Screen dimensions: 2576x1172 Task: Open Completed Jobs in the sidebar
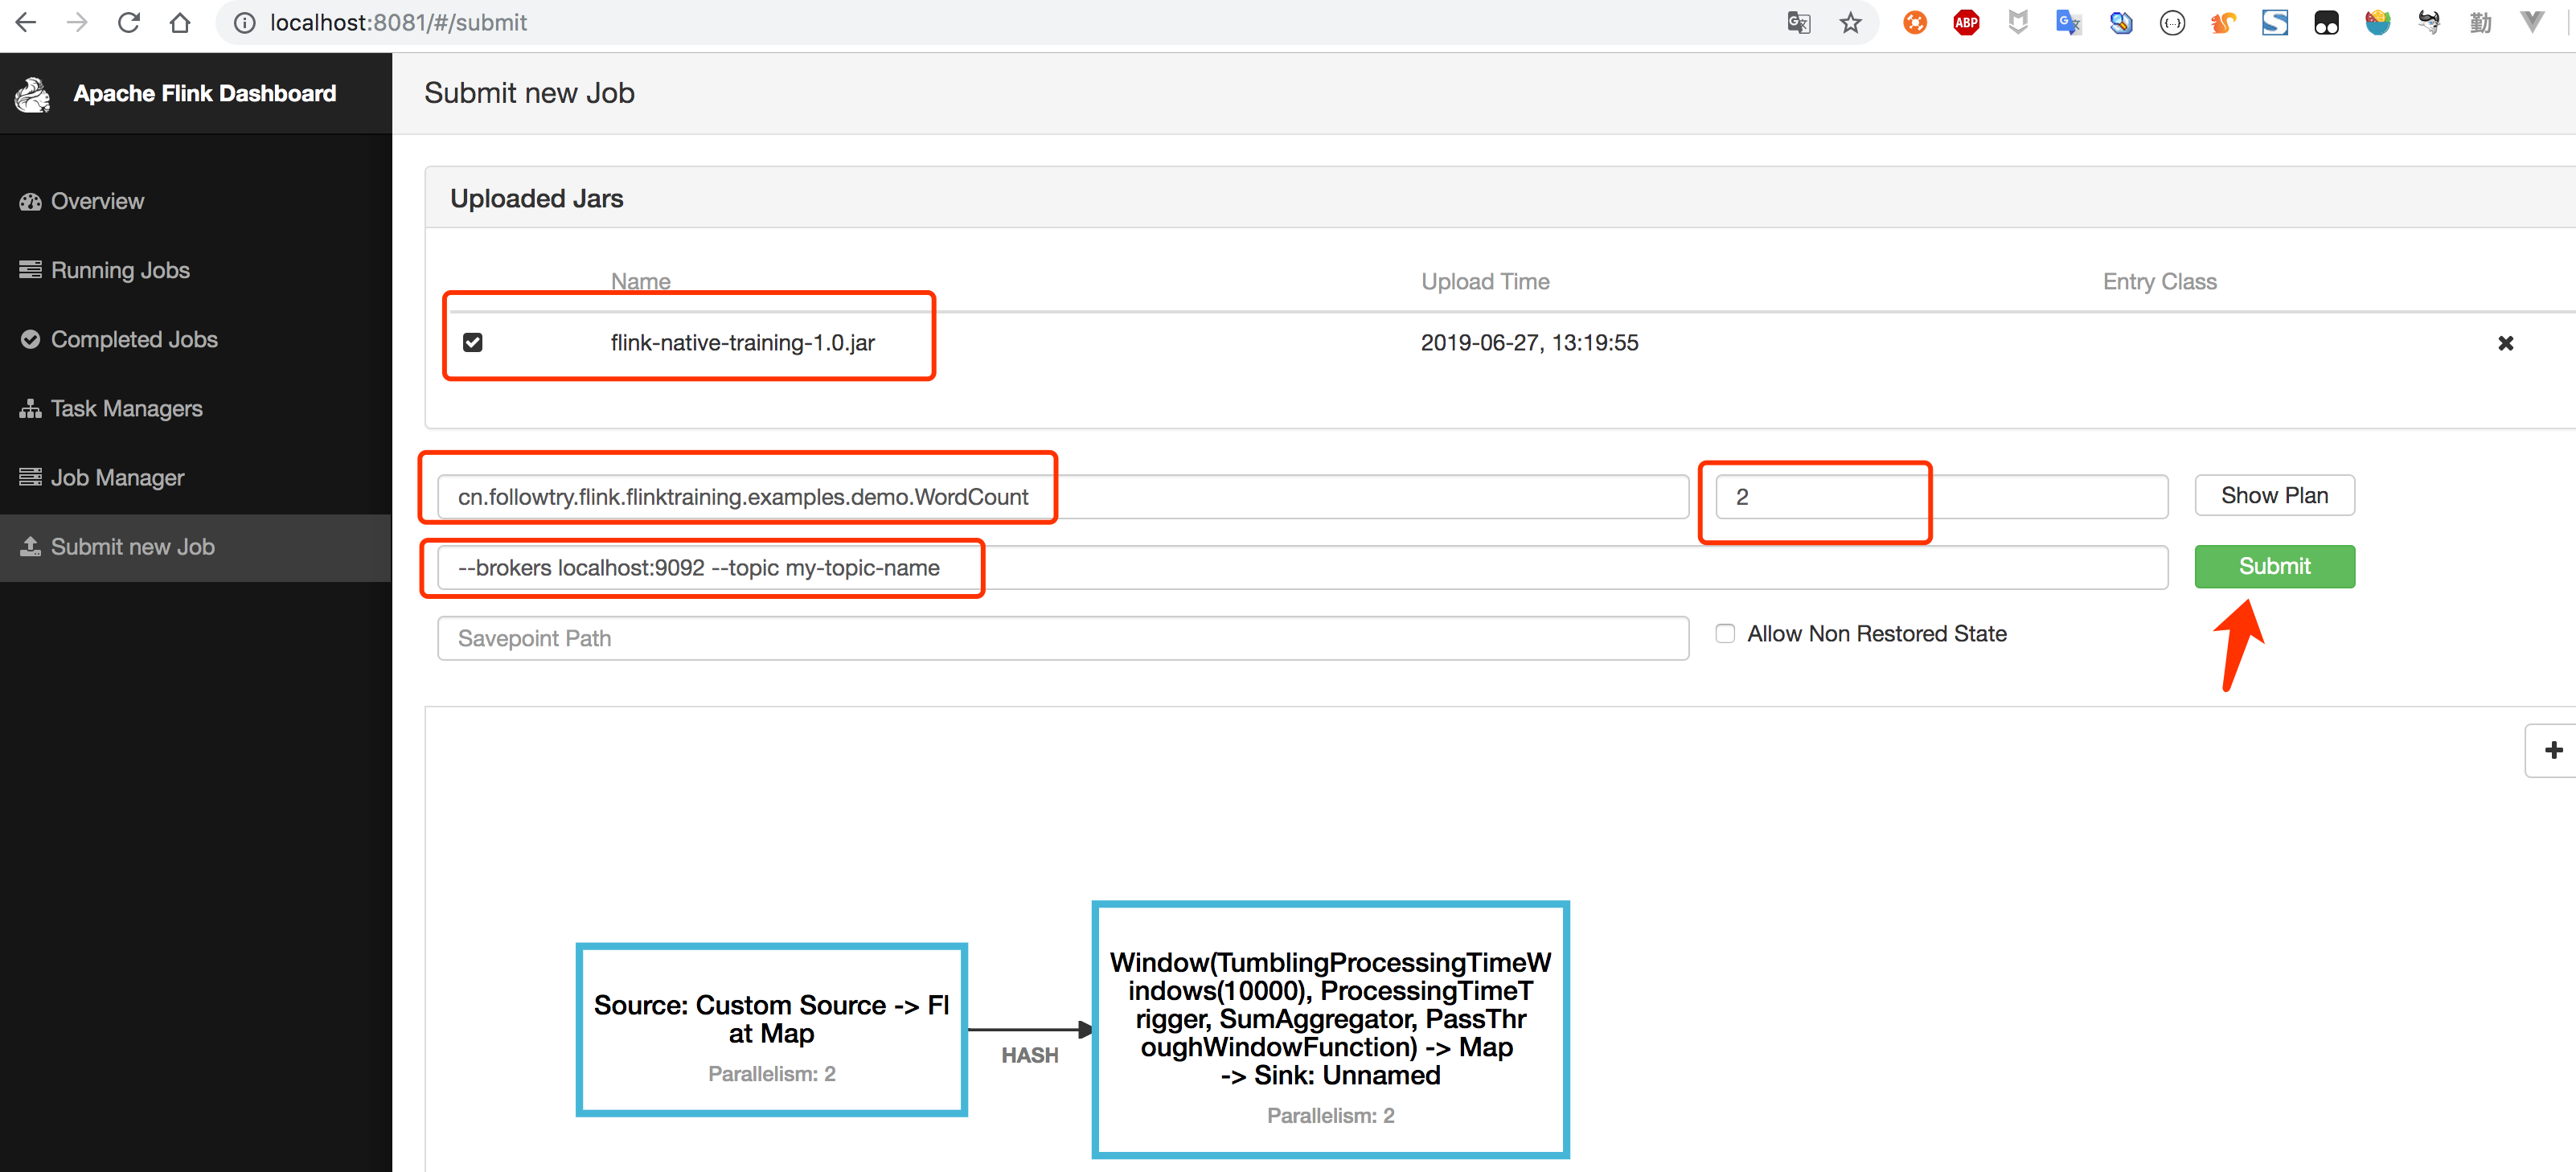pos(133,339)
